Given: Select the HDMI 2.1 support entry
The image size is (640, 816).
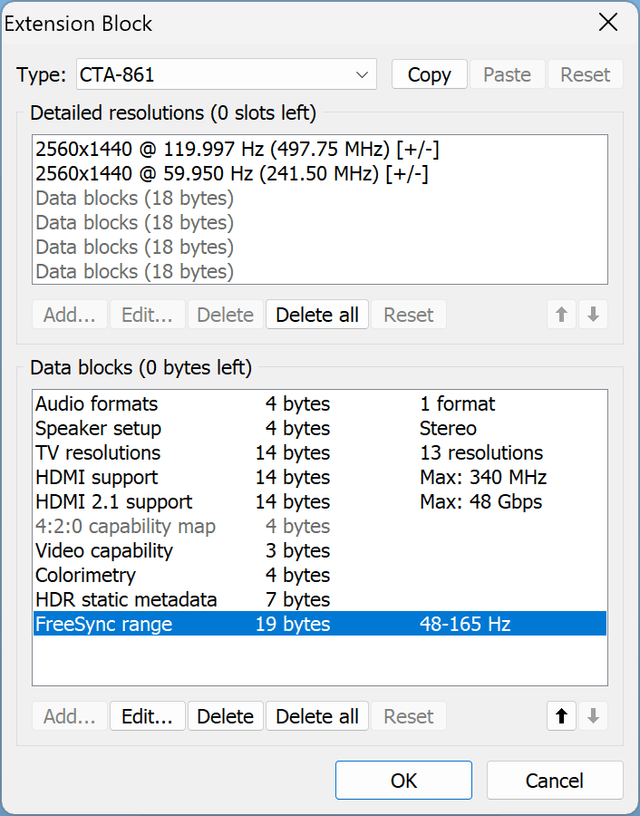Looking at the screenshot, I should (320, 502).
